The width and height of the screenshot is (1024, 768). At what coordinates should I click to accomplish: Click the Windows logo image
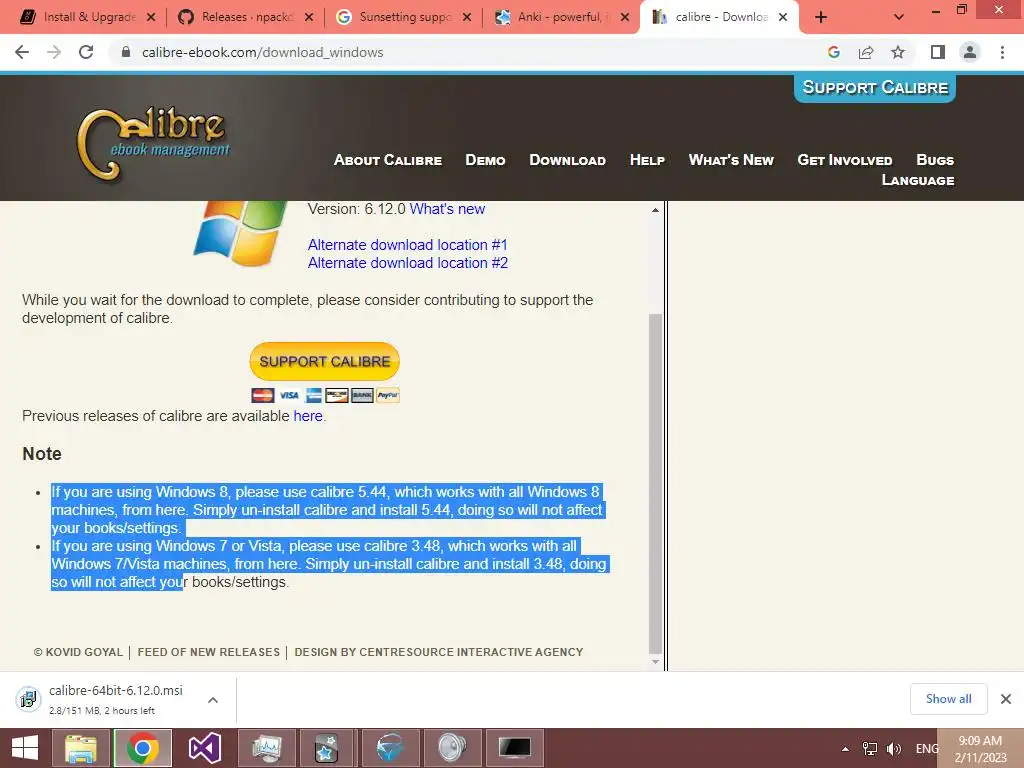(x=242, y=232)
